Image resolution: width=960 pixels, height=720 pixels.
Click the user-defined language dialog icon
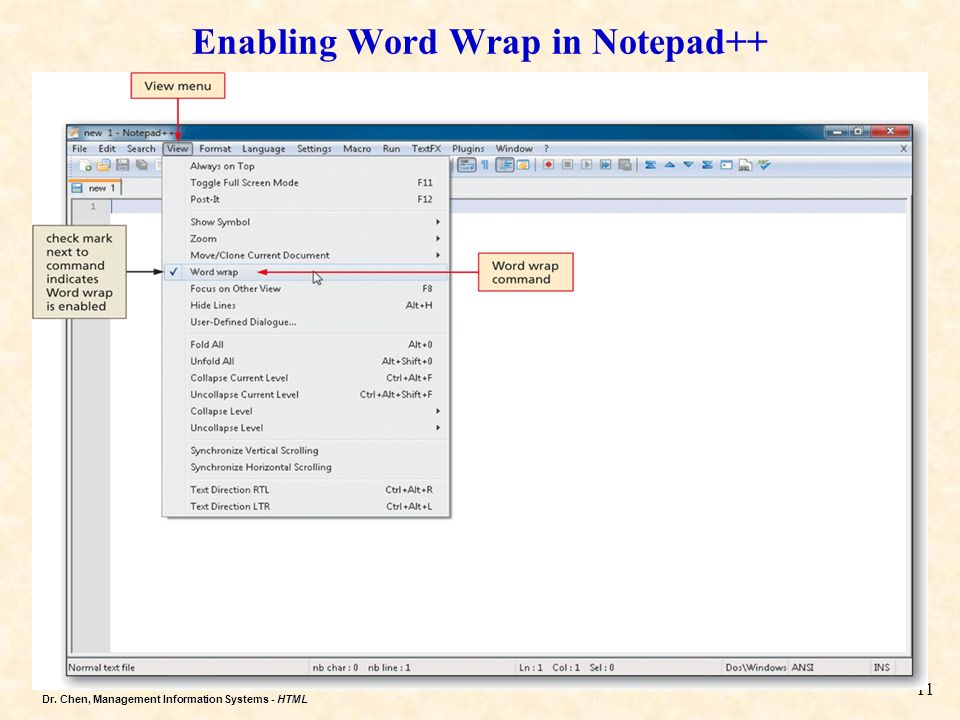tap(523, 165)
